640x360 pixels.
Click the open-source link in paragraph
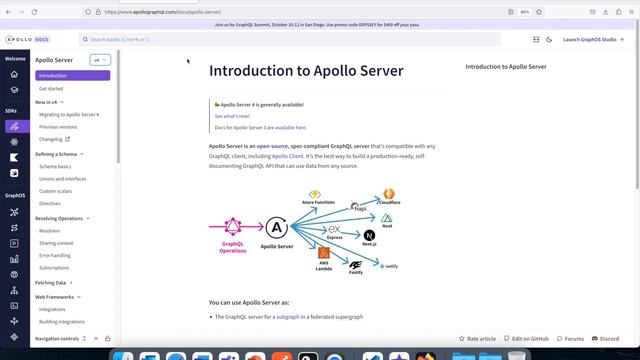pyautogui.click(x=272, y=146)
